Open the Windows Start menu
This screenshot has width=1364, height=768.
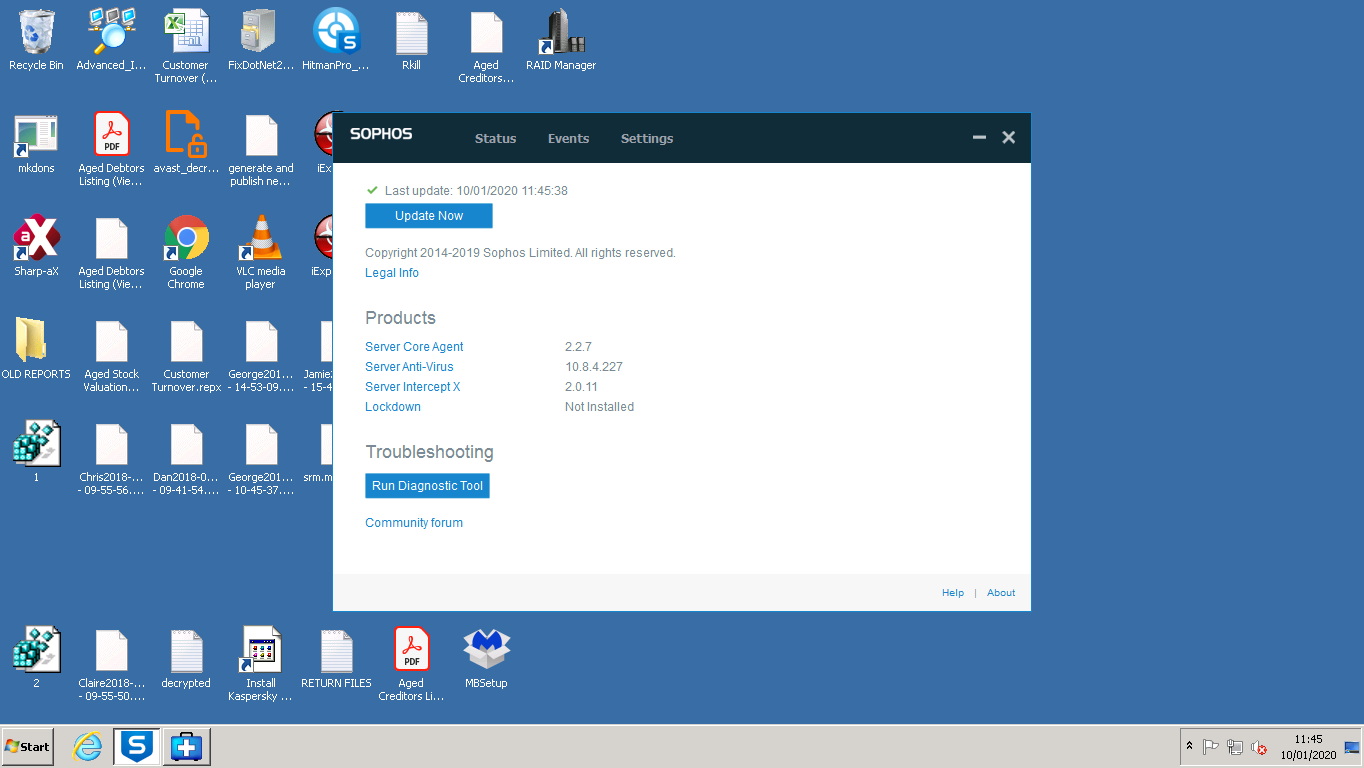pos(28,746)
